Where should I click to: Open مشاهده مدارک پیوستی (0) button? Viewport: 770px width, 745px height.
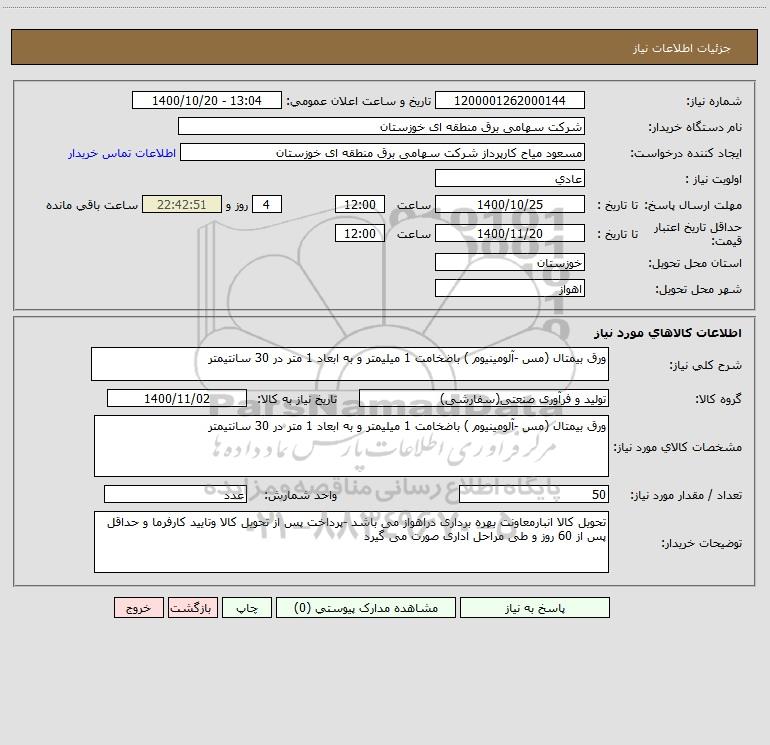pos(366,607)
